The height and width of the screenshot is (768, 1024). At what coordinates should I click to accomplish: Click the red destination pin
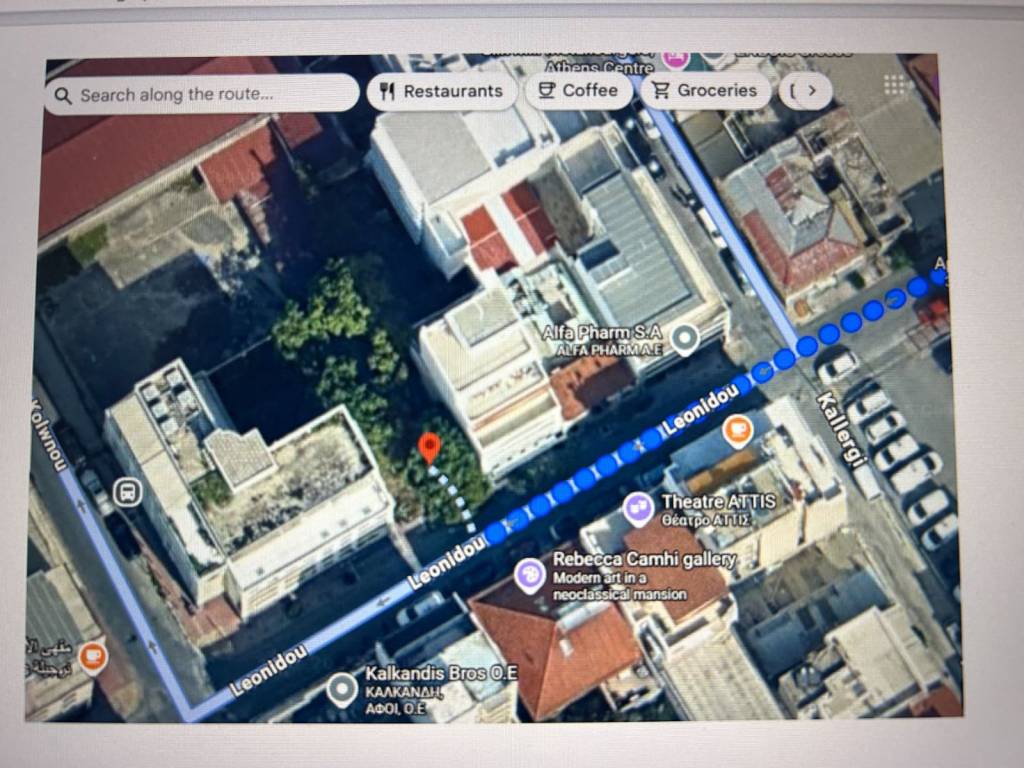coord(429,447)
